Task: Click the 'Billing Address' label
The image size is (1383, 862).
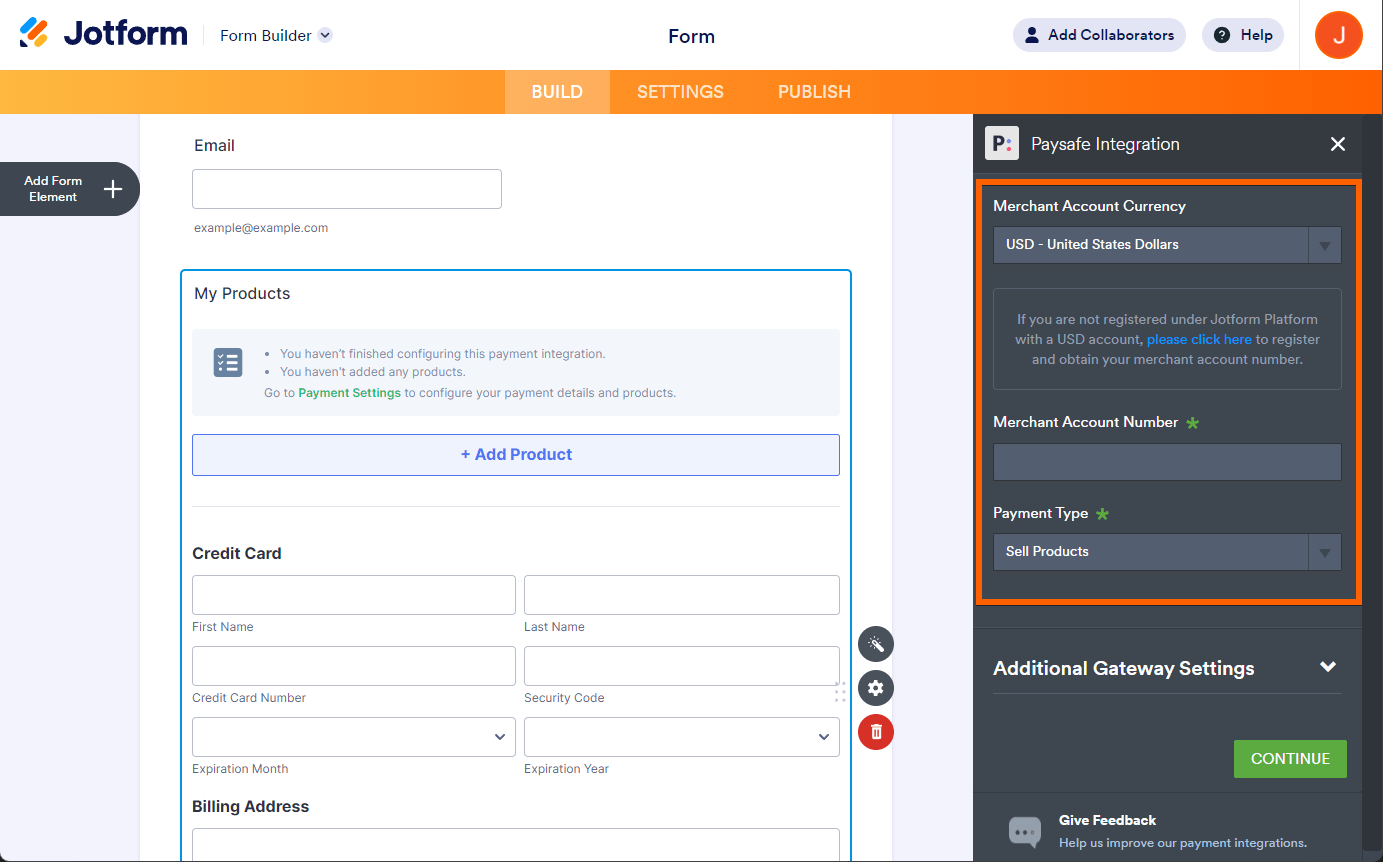Action: [251, 807]
